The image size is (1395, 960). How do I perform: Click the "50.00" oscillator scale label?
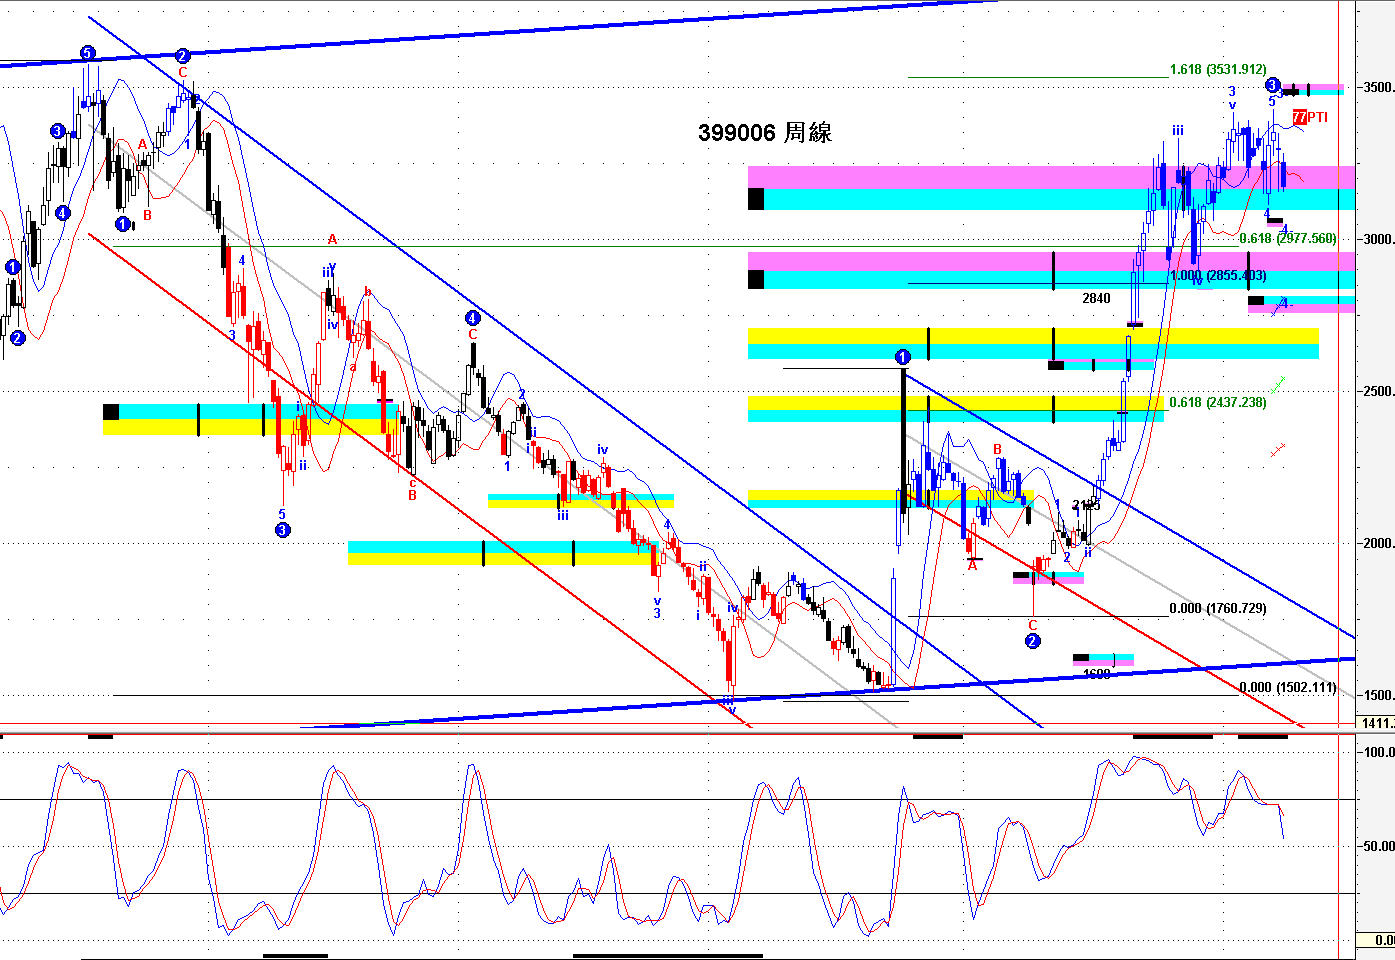(1379, 846)
